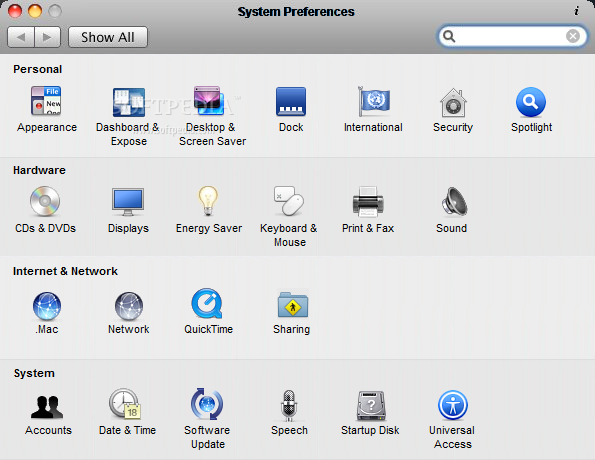Go forward with the right arrow button
The height and width of the screenshot is (460, 595).
(x=47, y=37)
